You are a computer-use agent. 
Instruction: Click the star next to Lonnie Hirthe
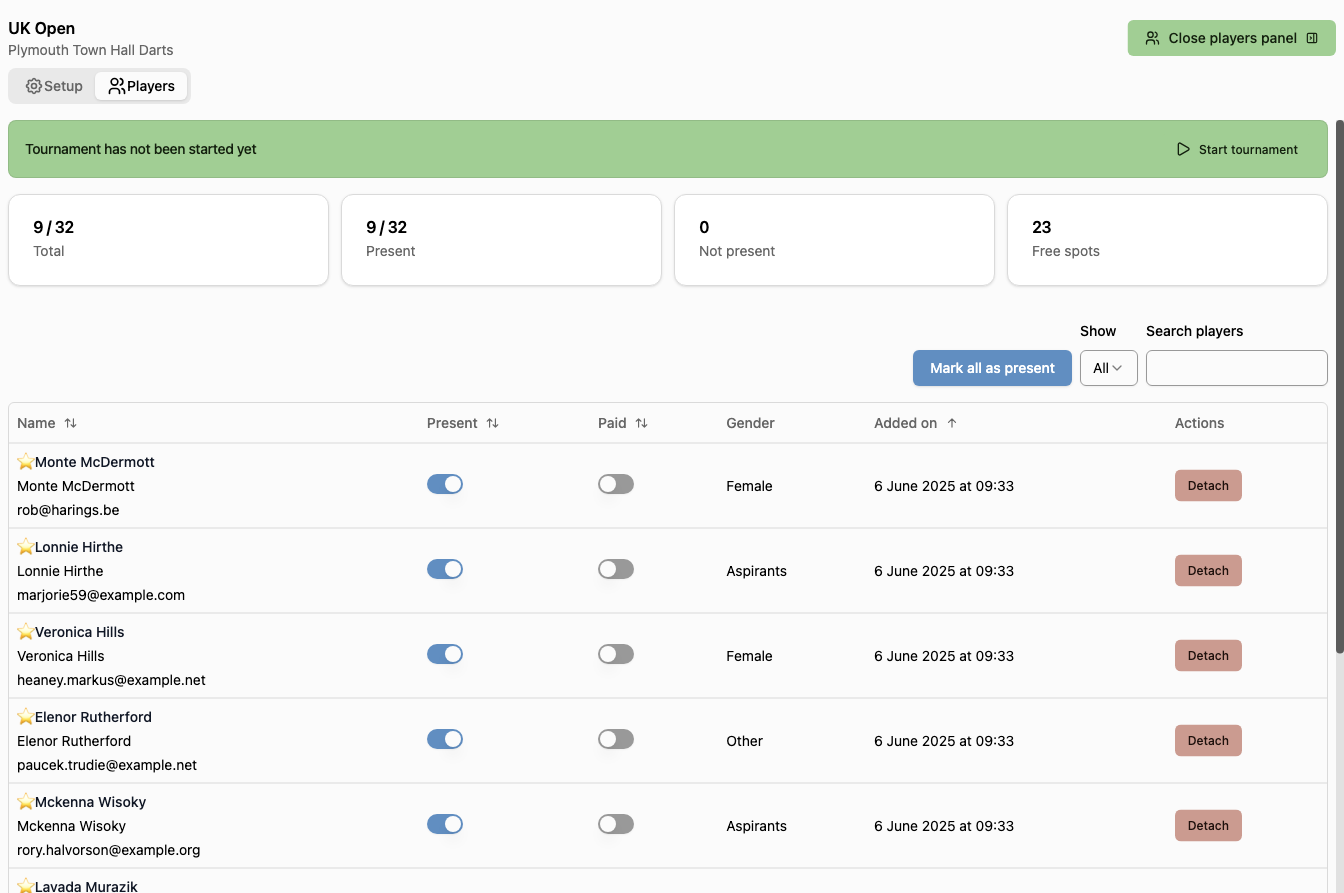point(26,547)
